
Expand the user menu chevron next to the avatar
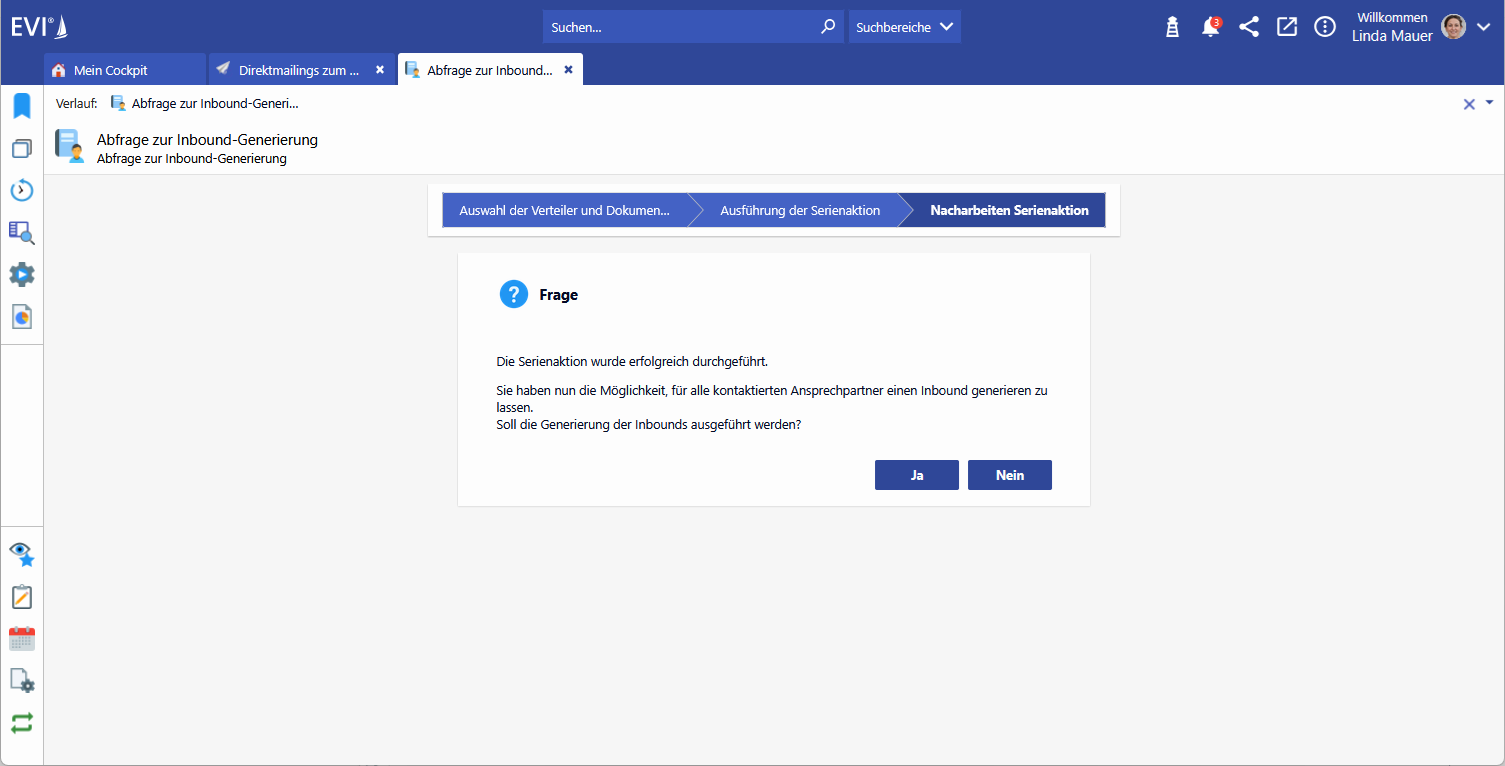[x=1483, y=28]
